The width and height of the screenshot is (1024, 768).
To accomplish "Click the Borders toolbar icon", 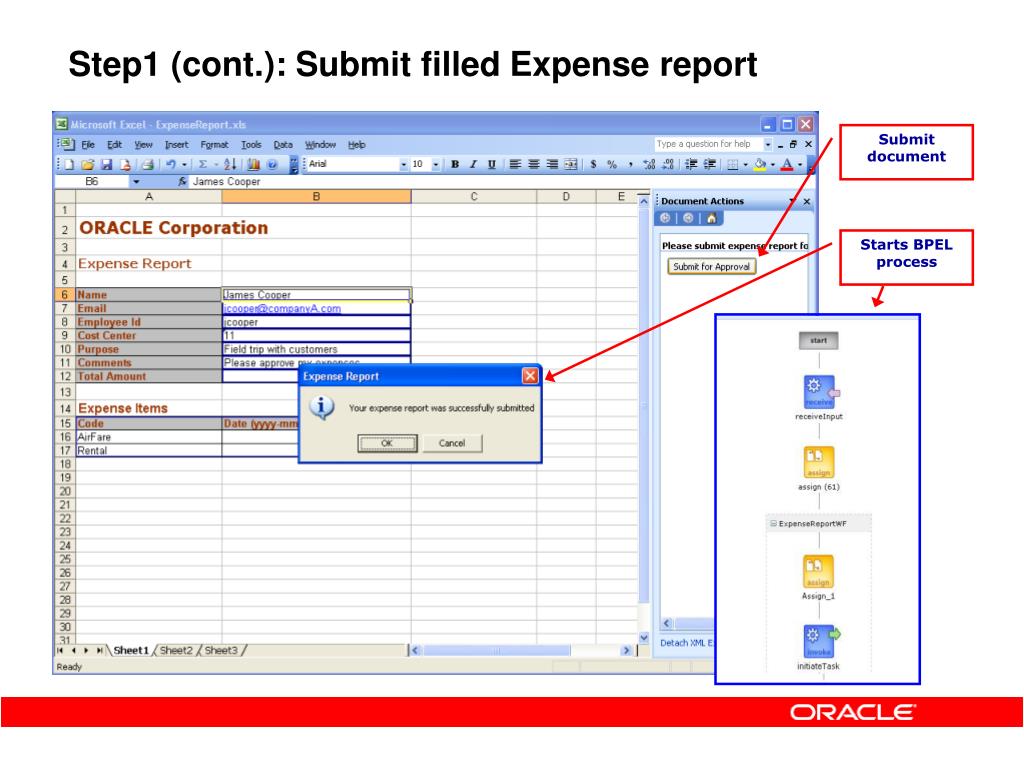I will tap(733, 165).
